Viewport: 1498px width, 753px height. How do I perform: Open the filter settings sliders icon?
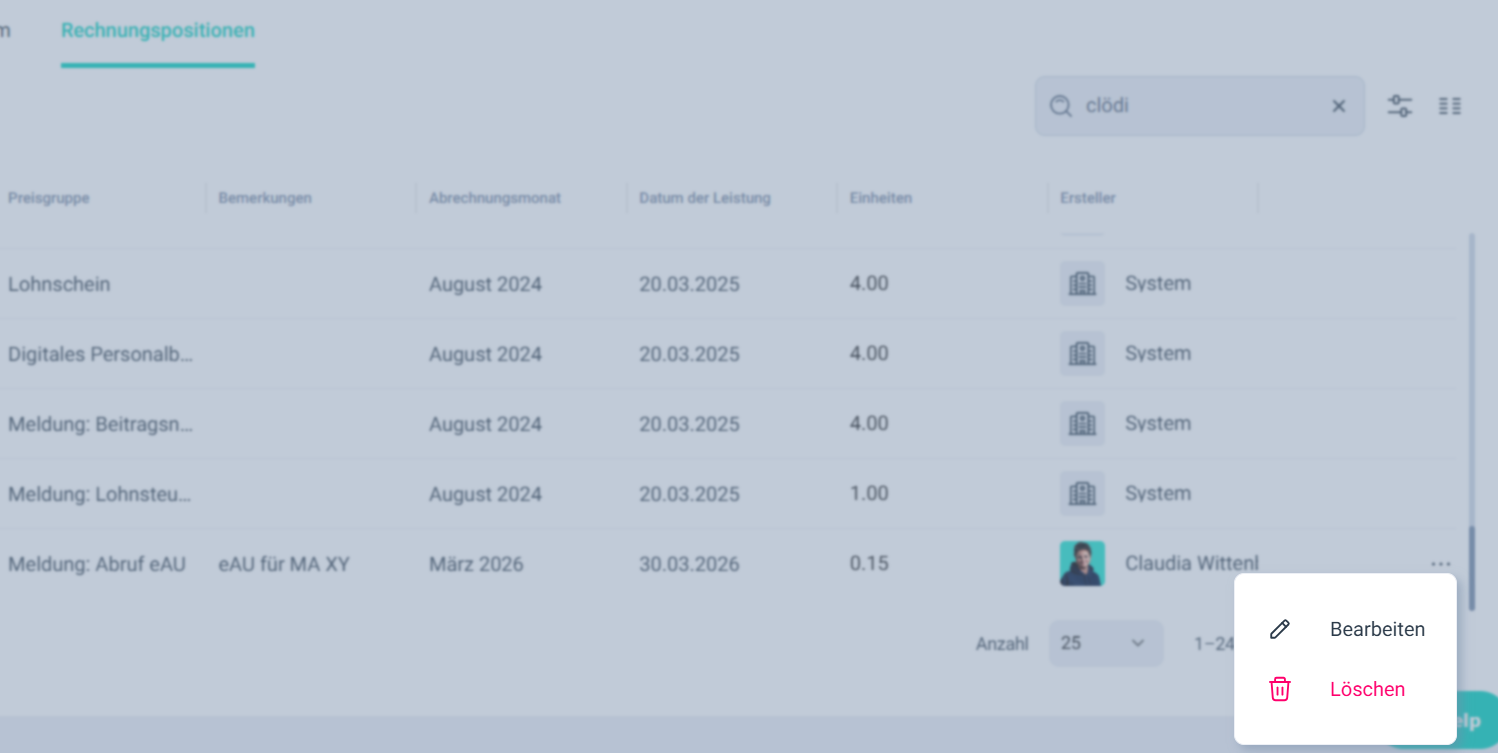pos(1399,106)
